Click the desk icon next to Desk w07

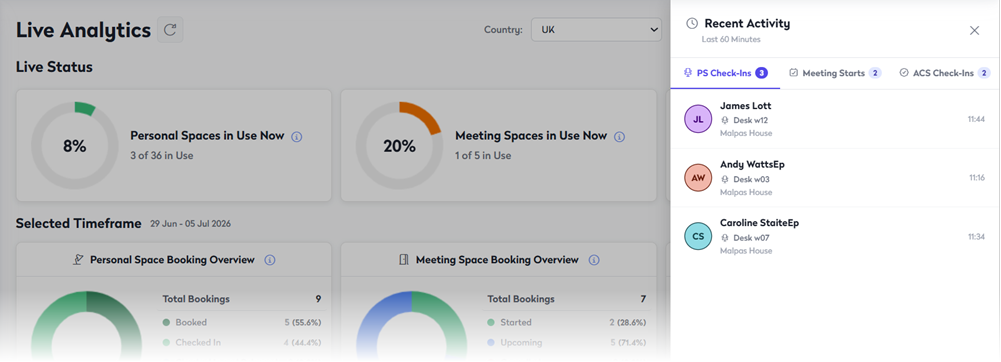pos(725,238)
